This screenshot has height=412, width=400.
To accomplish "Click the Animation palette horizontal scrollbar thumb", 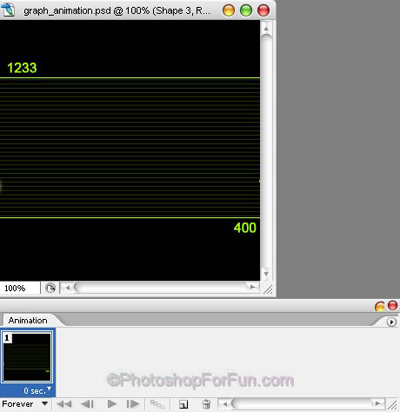I will 302,404.
